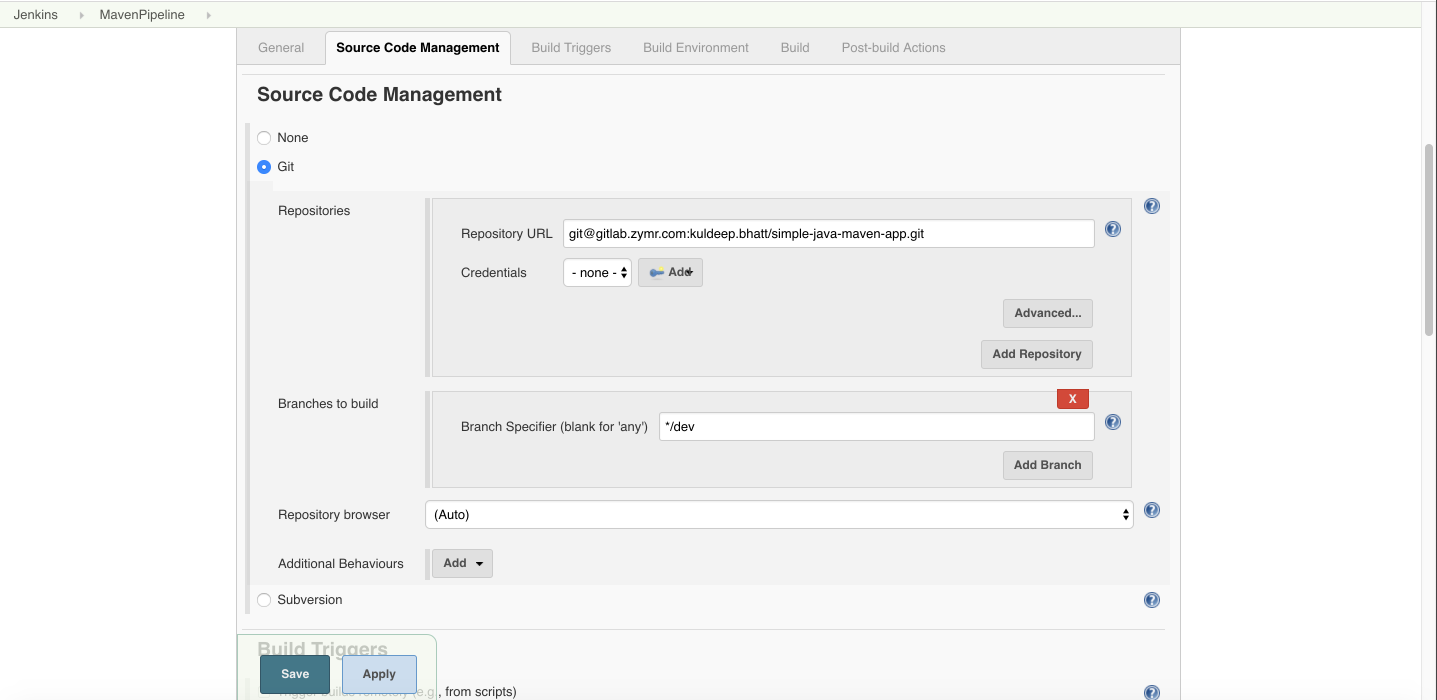Expand the Additional Behaviours Add dropdown
The height and width of the screenshot is (700, 1437).
[461, 563]
